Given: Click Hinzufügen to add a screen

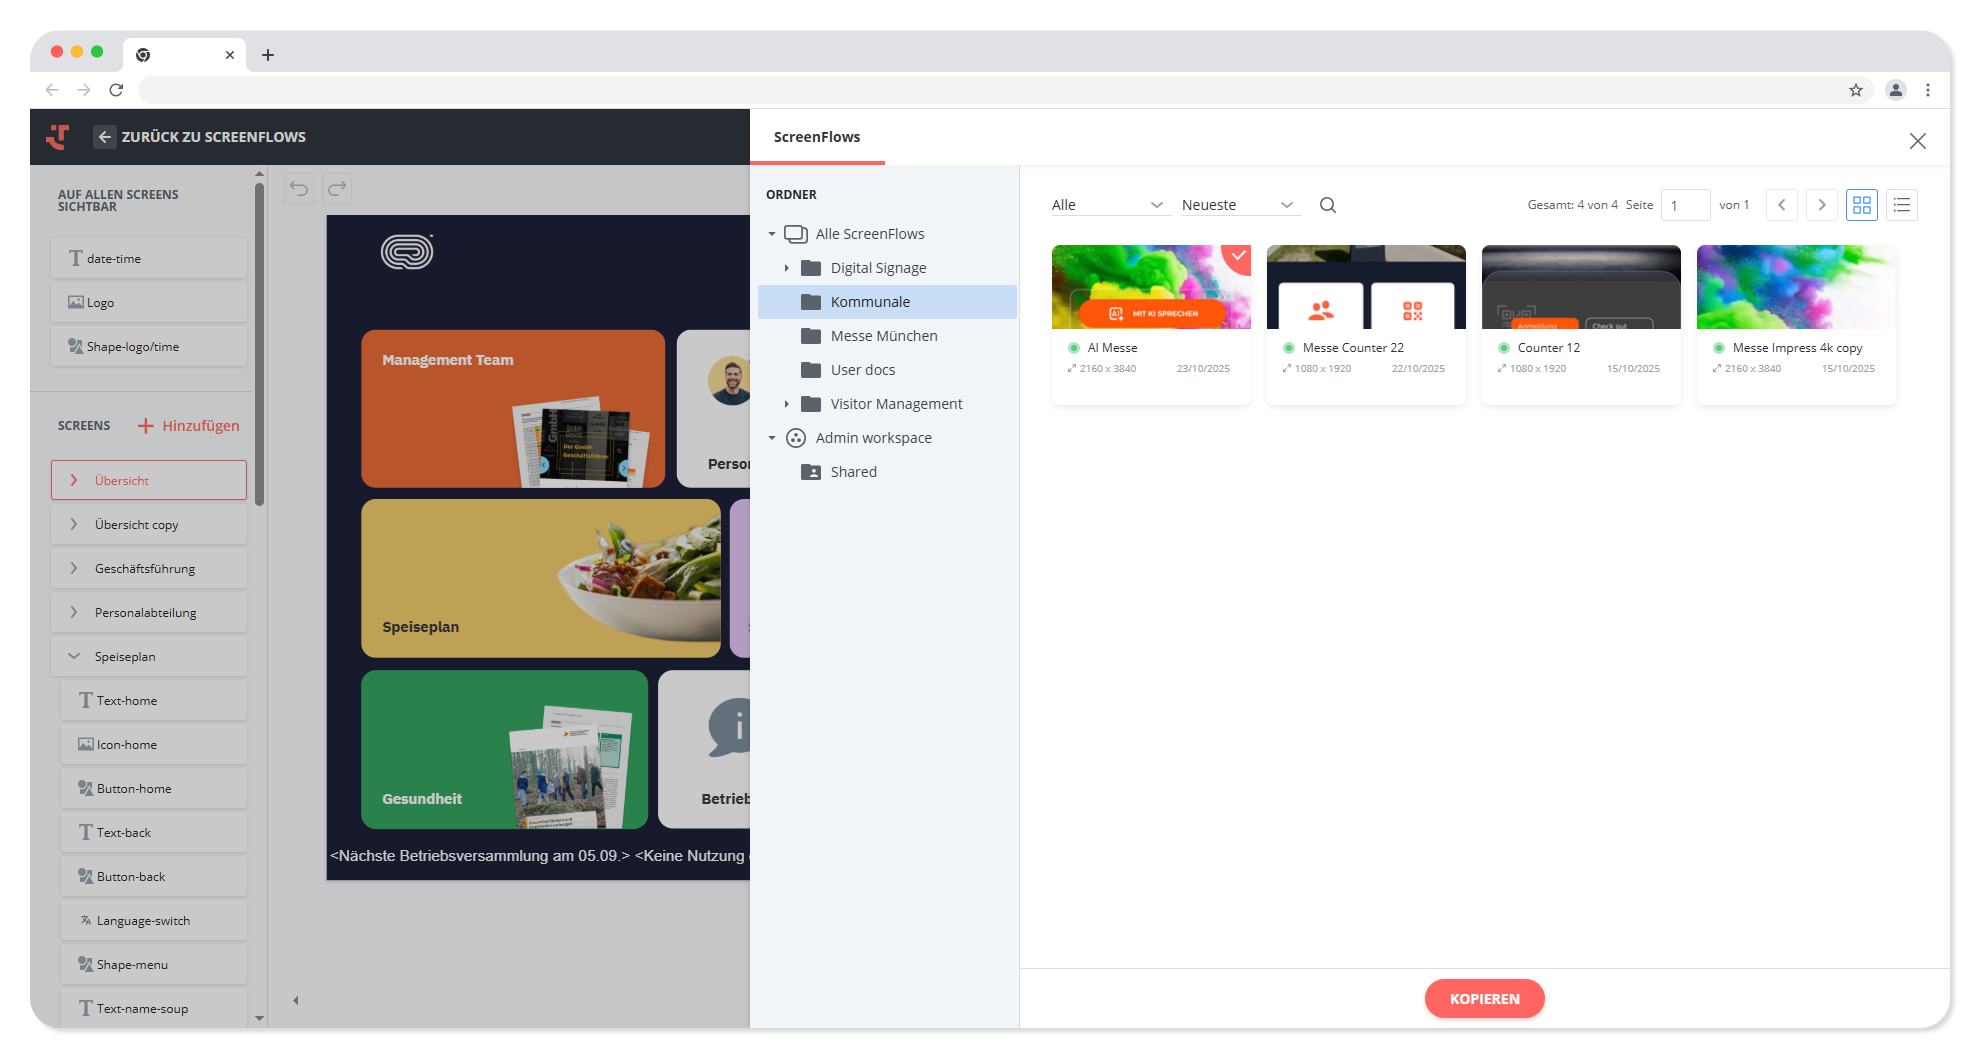Looking at the screenshot, I should [188, 426].
